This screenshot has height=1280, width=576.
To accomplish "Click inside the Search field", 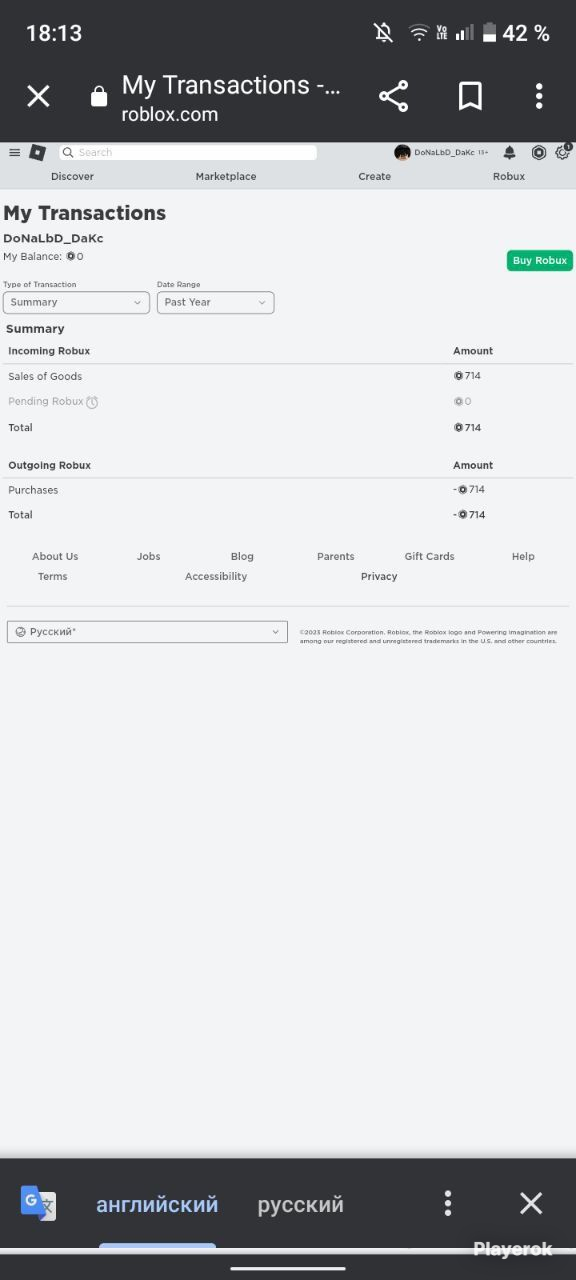I will [188, 153].
